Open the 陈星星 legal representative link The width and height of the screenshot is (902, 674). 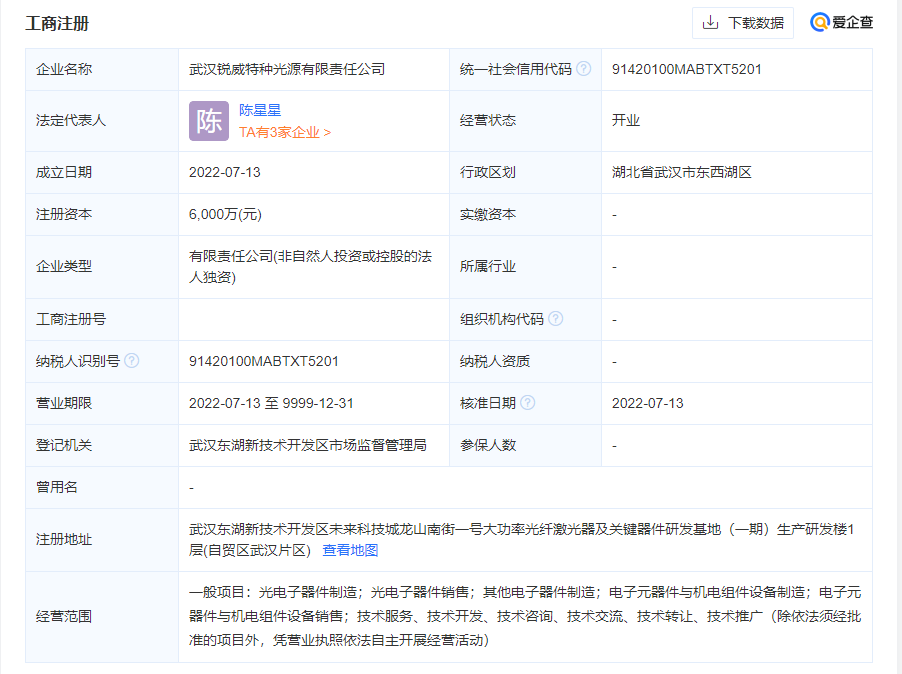258,110
